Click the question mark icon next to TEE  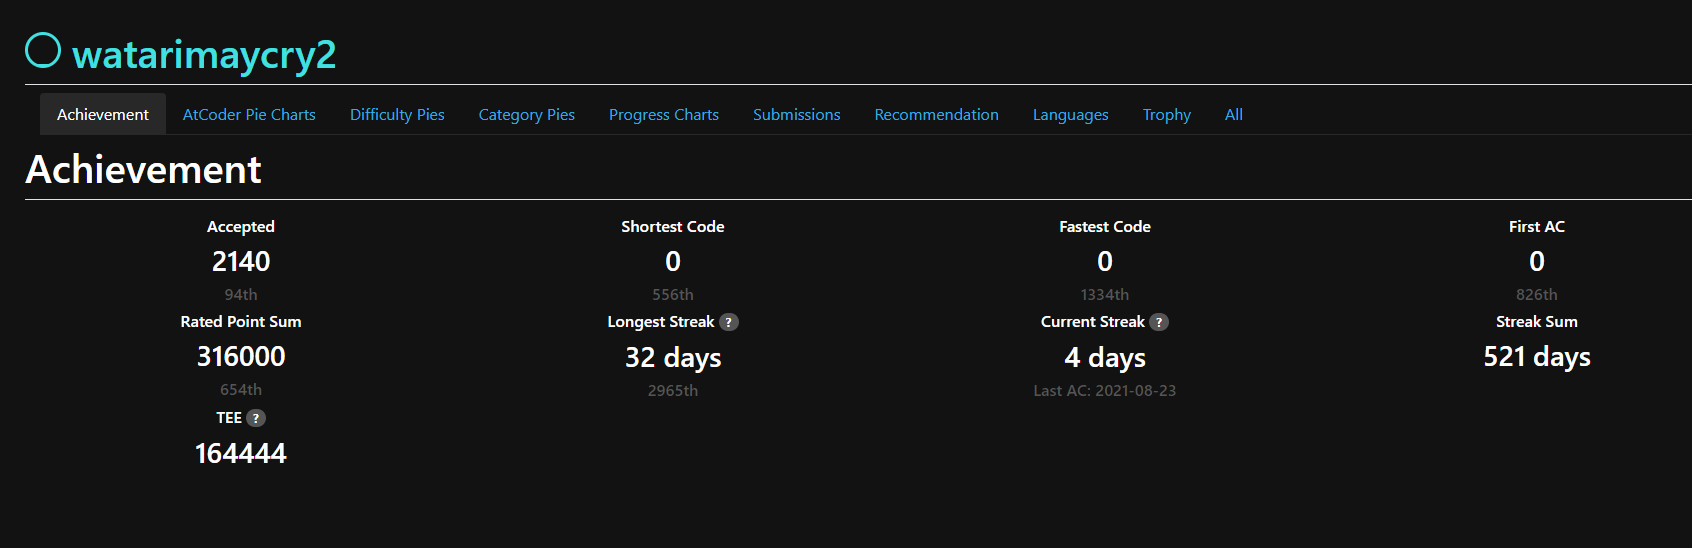coord(256,418)
